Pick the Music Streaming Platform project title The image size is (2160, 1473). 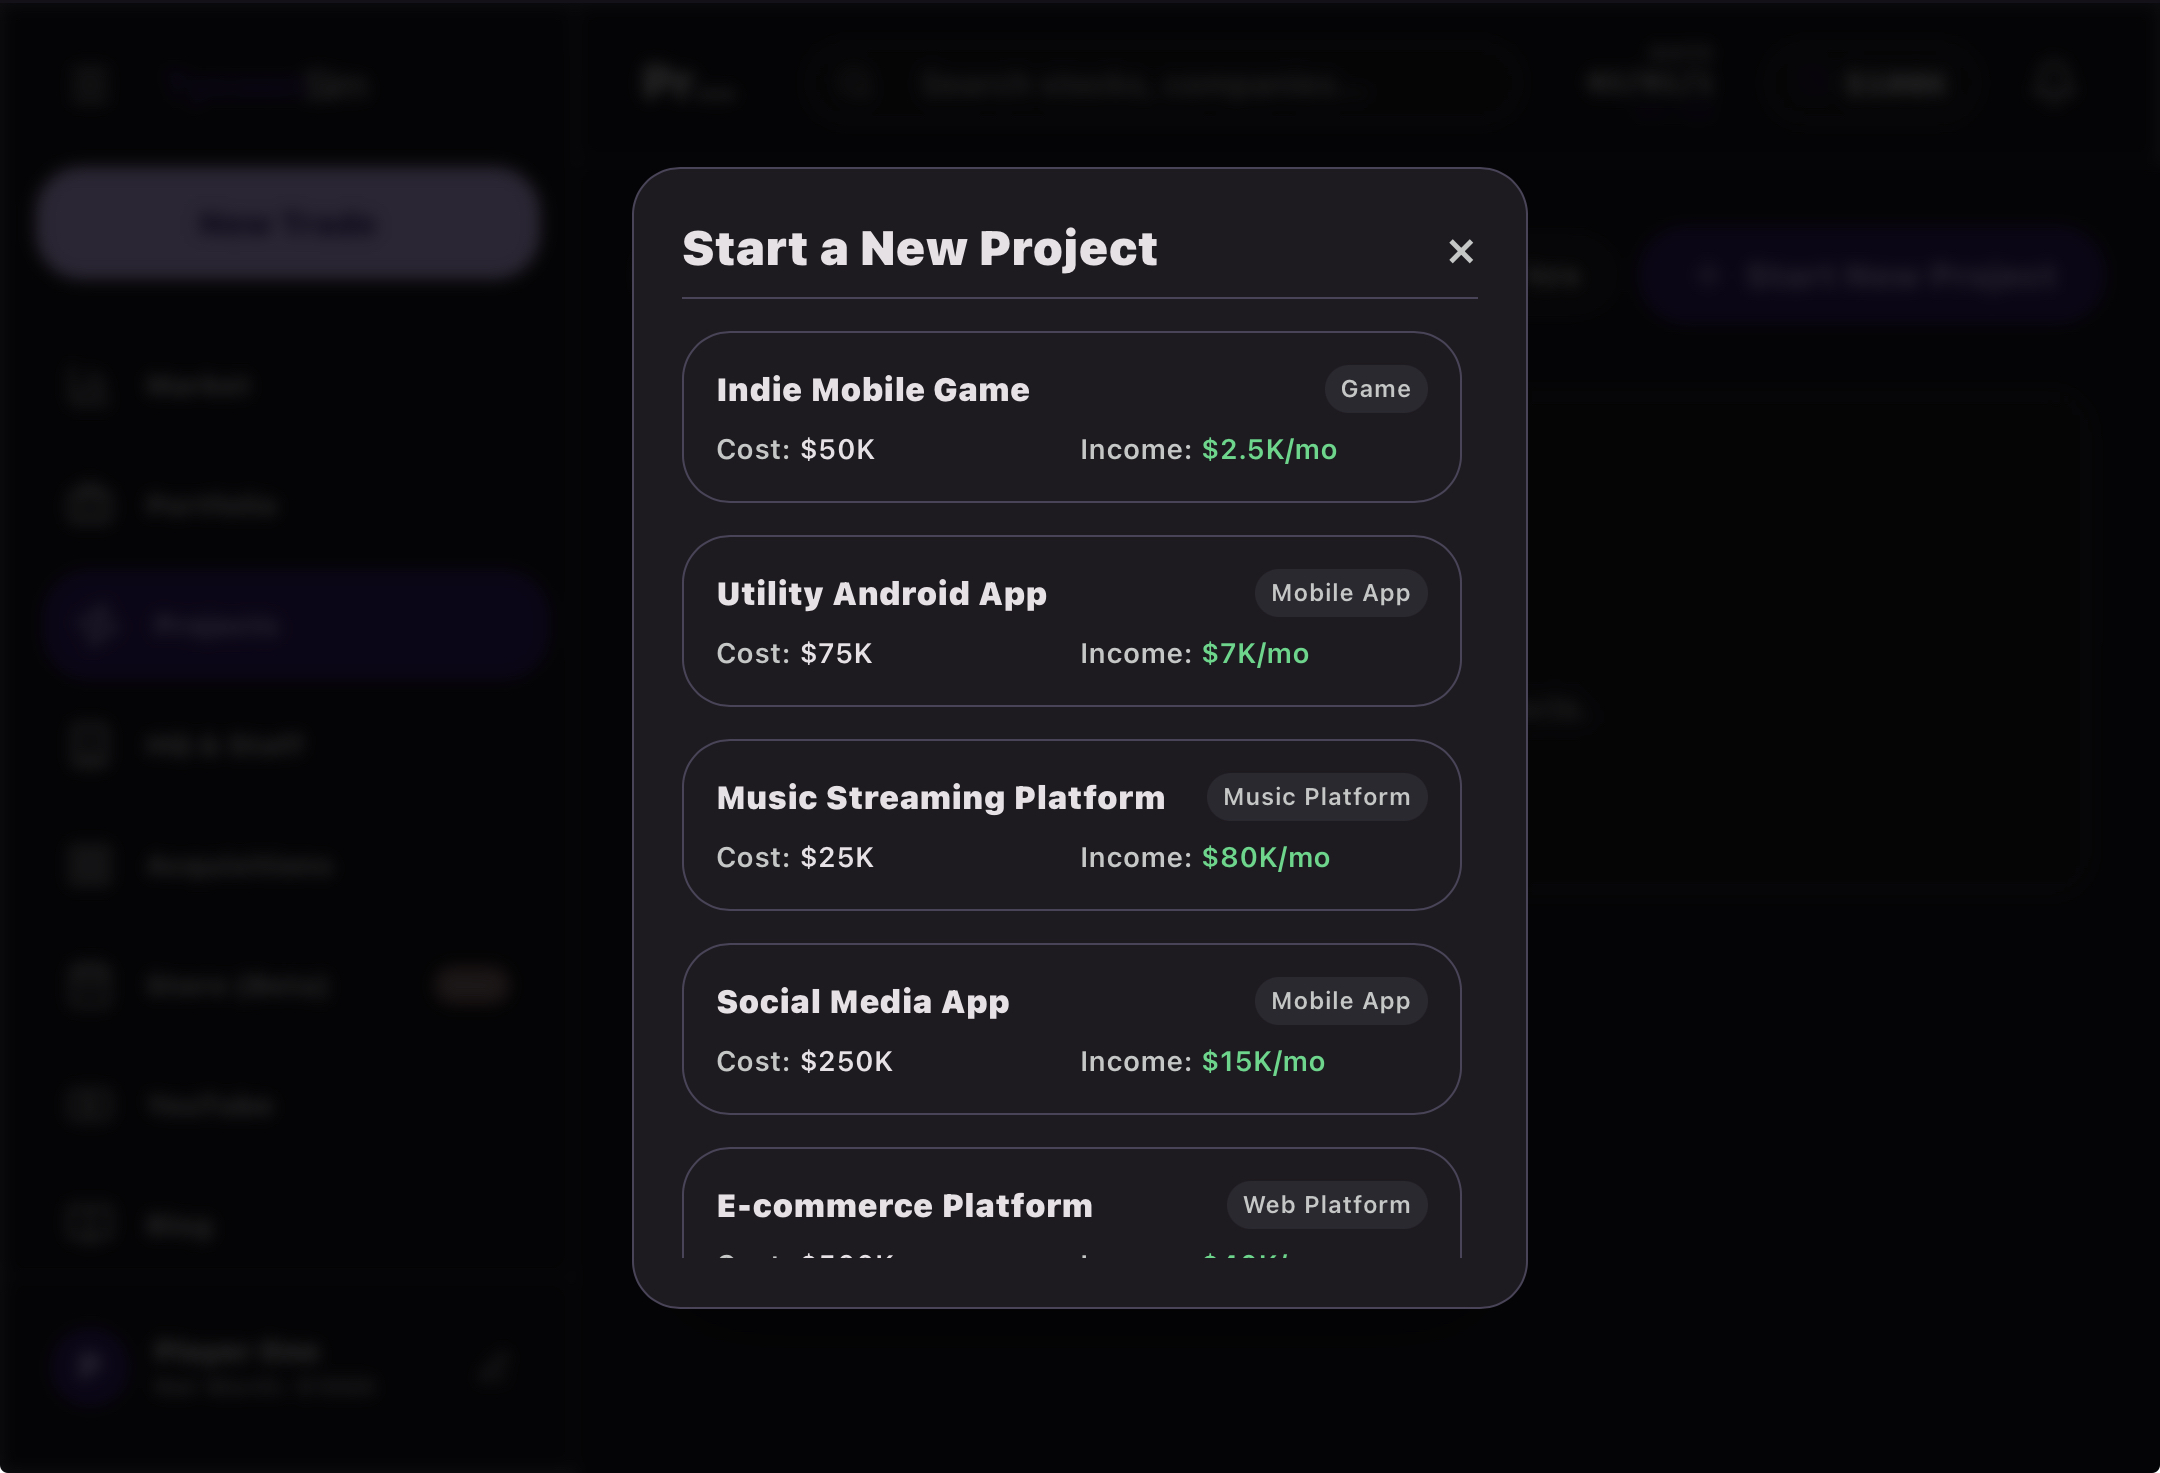[x=940, y=798]
